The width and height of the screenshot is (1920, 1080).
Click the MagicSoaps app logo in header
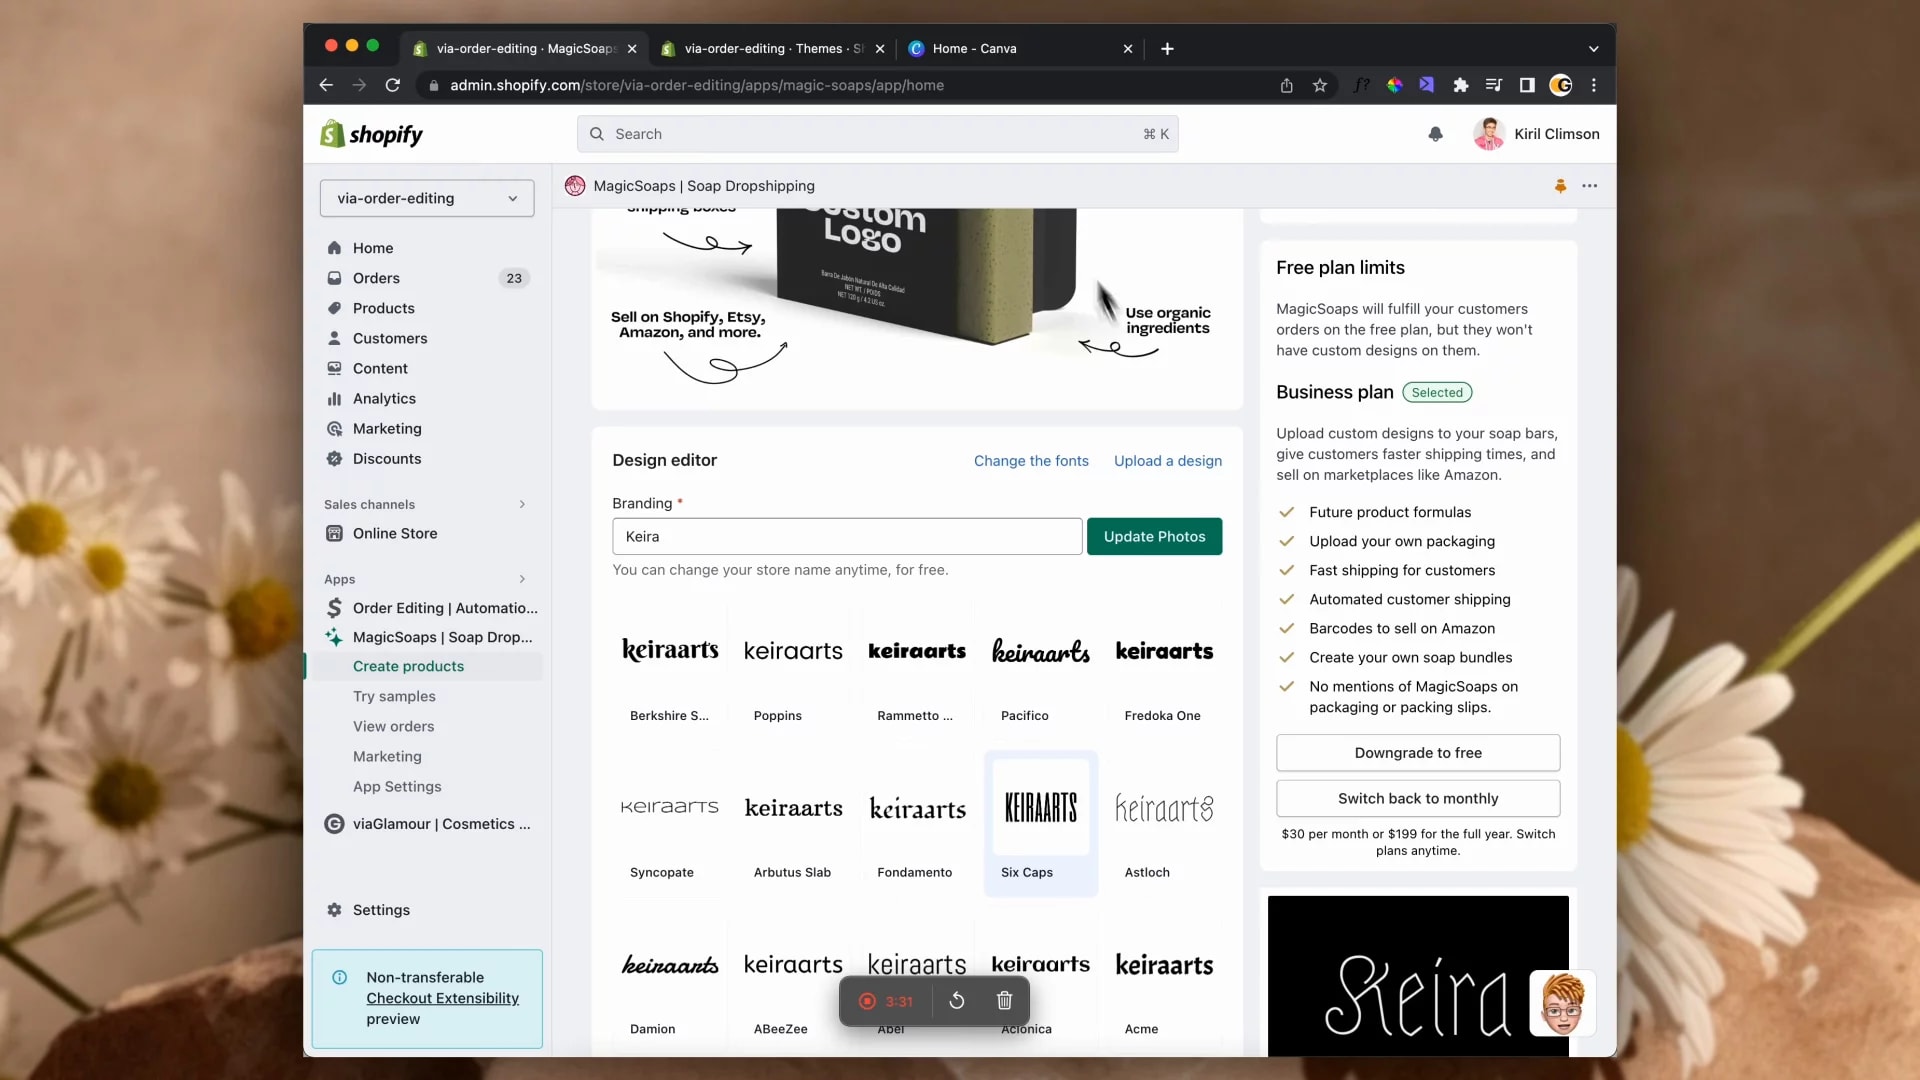point(575,186)
